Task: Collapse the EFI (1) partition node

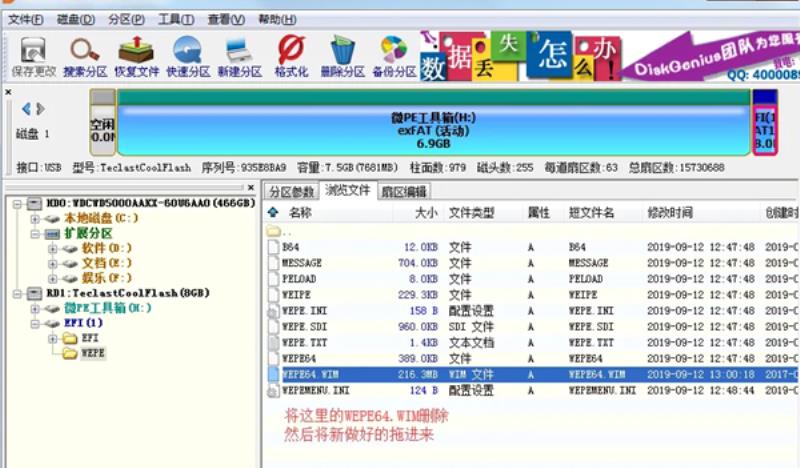Action: point(35,323)
